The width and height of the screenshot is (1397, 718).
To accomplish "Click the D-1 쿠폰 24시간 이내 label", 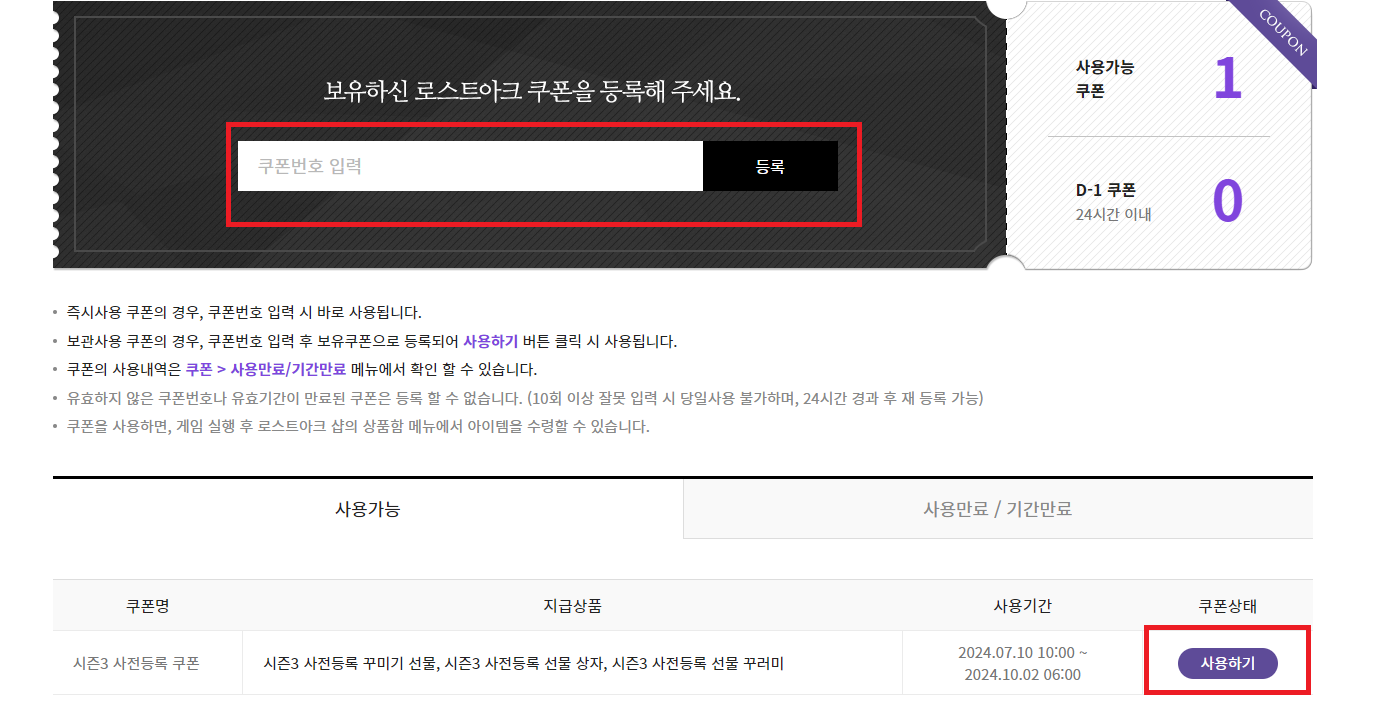I will pos(1113,202).
